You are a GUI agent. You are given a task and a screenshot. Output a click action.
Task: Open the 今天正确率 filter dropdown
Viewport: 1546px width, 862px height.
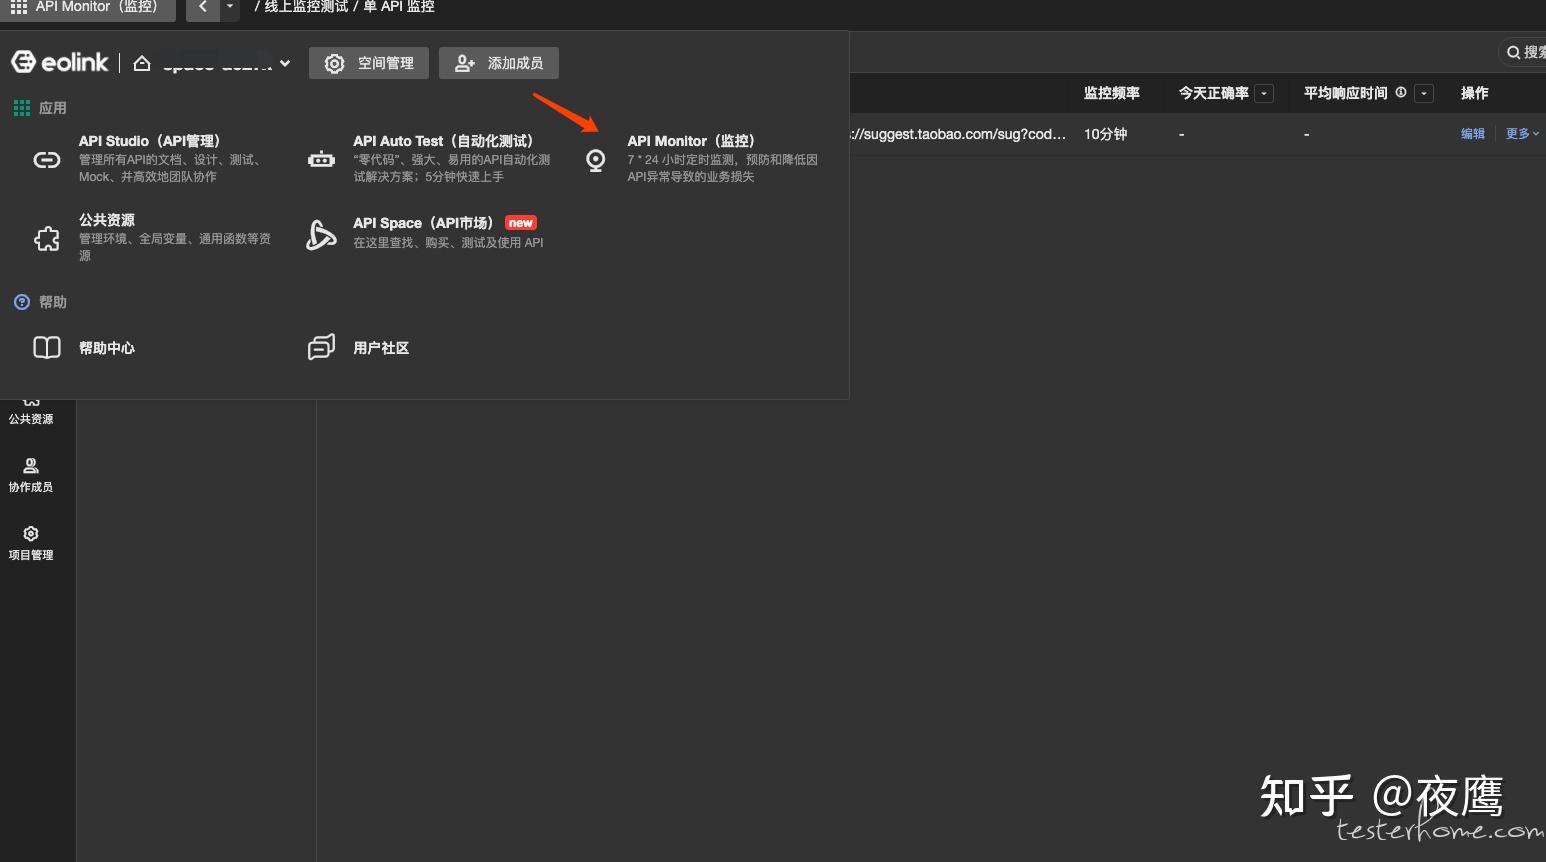coord(1264,93)
